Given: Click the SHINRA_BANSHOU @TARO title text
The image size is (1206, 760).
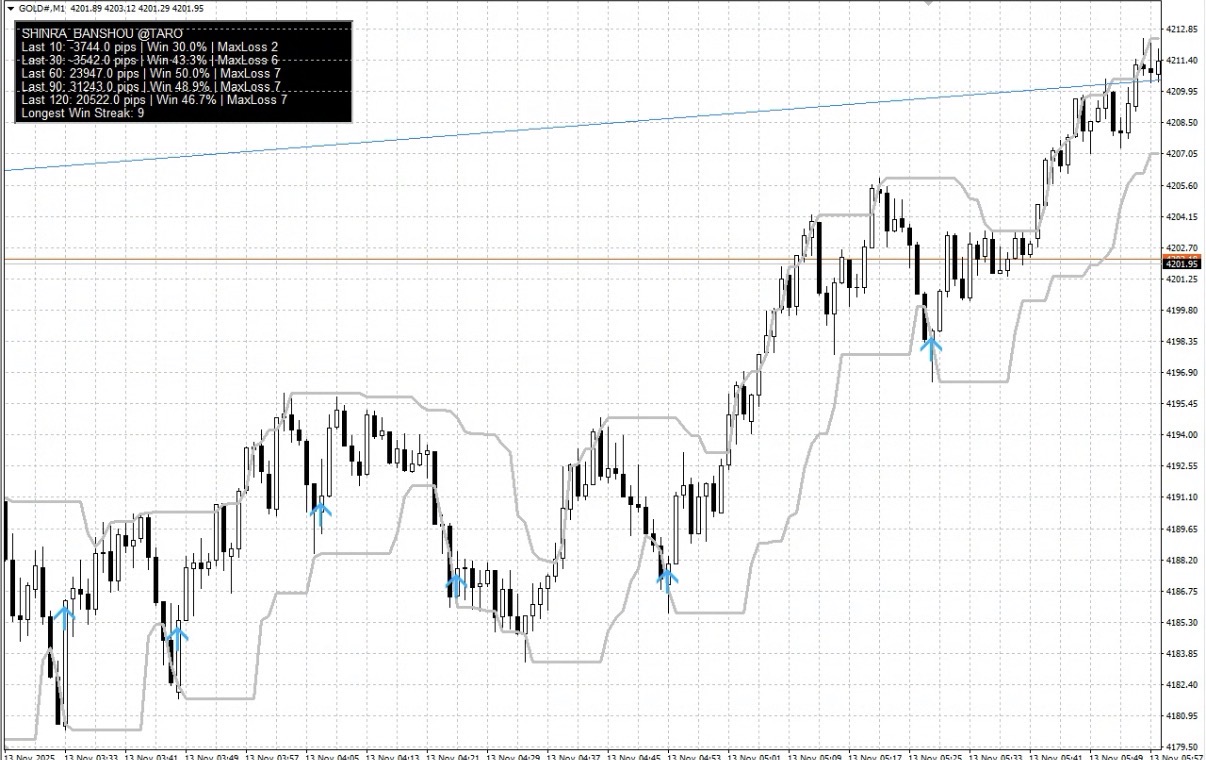Looking at the screenshot, I should (102, 33).
